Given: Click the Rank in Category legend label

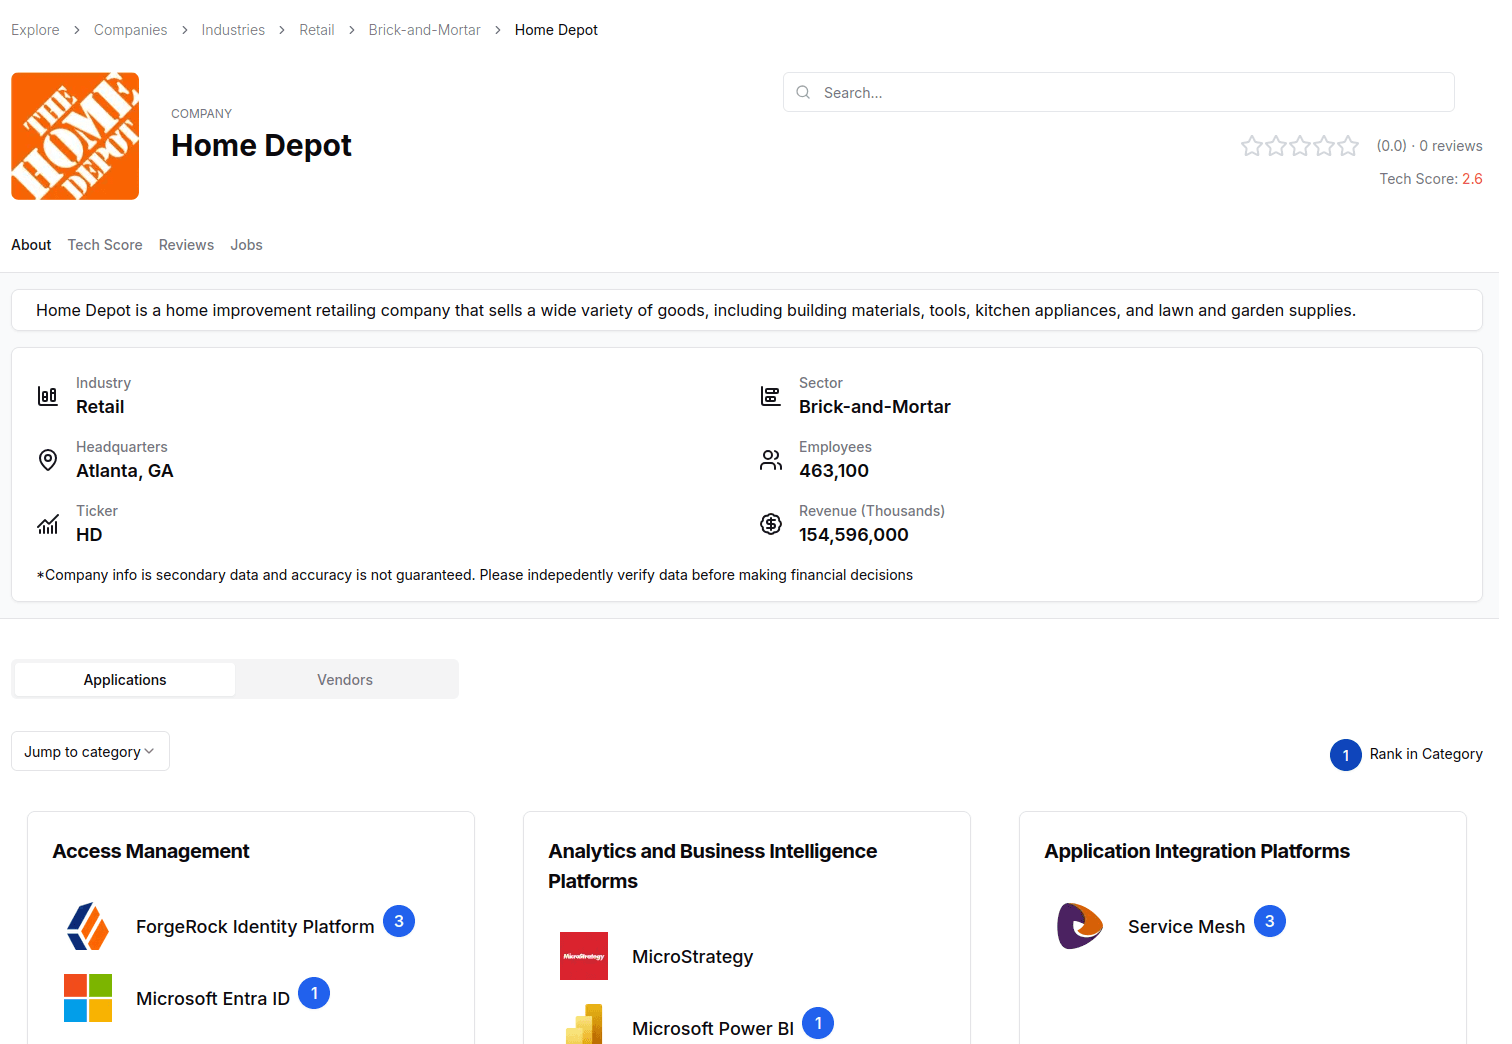Looking at the screenshot, I should (1426, 754).
